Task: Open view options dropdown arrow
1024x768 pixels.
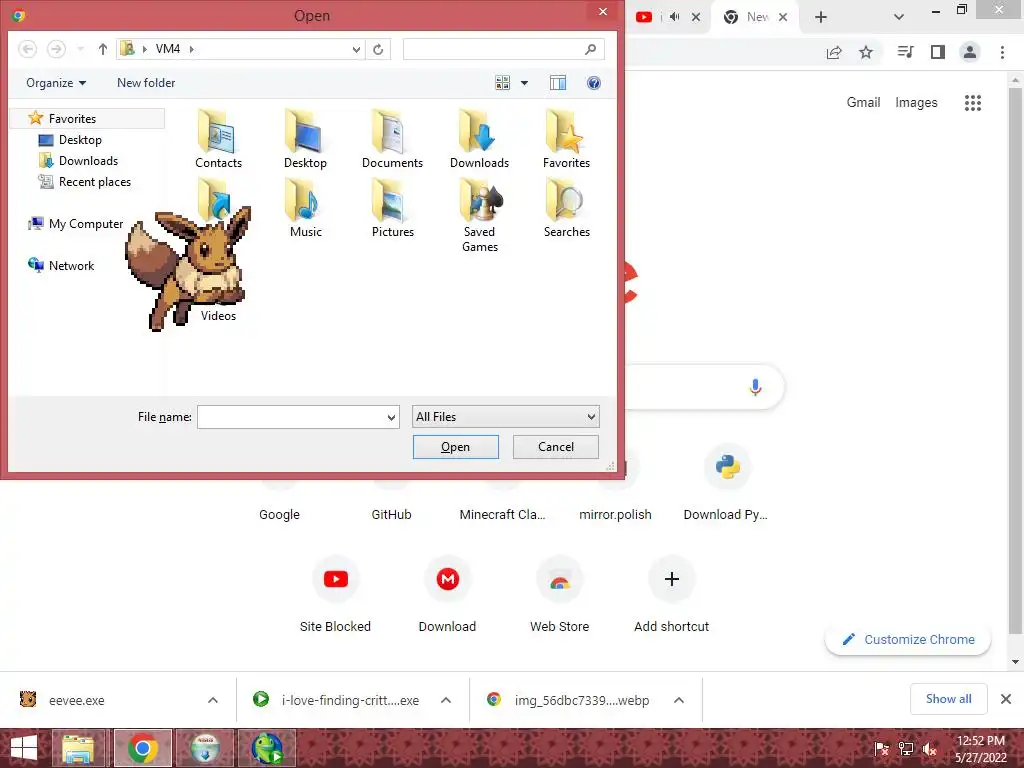Action: pyautogui.click(x=524, y=83)
